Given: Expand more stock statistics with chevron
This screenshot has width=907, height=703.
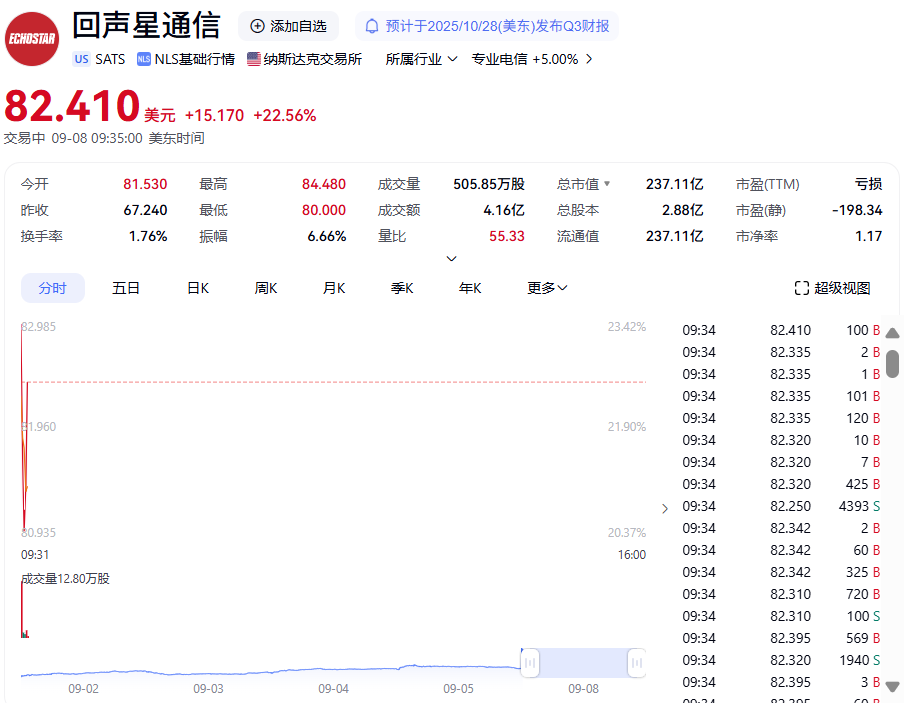Looking at the screenshot, I should 451,258.
